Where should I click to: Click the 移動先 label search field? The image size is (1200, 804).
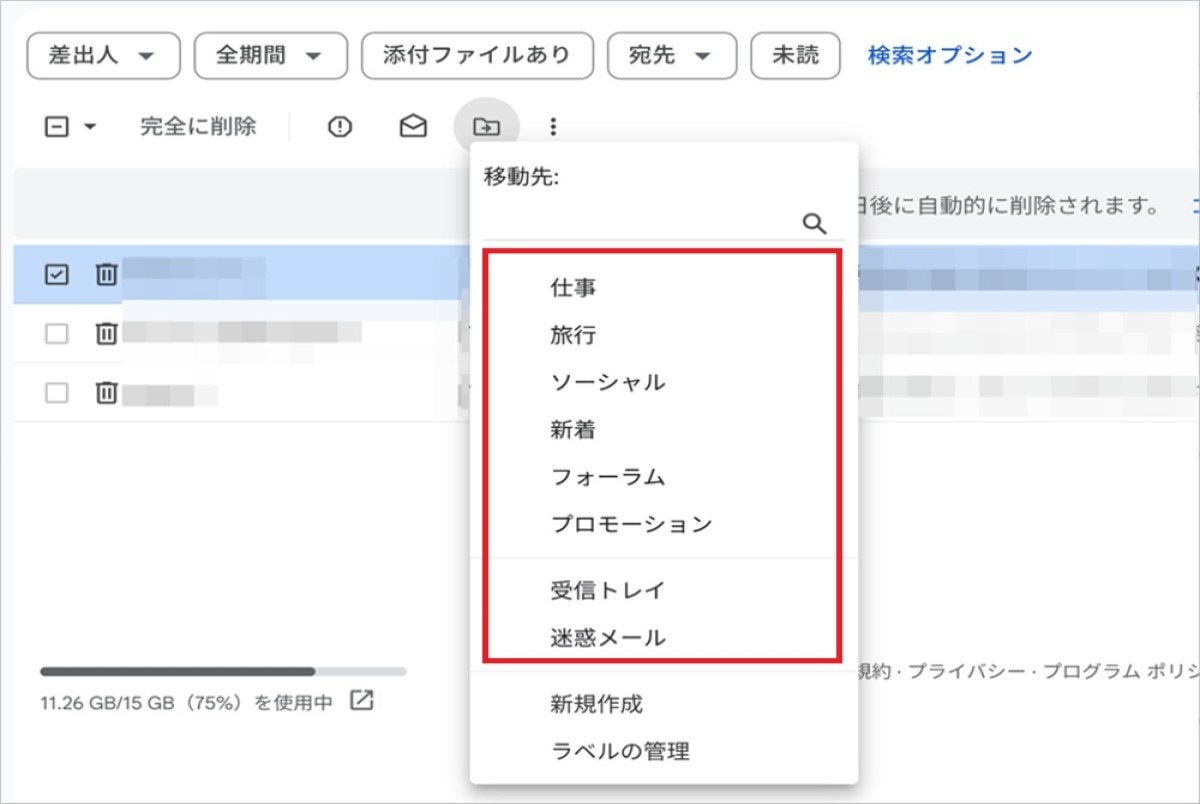click(x=640, y=223)
